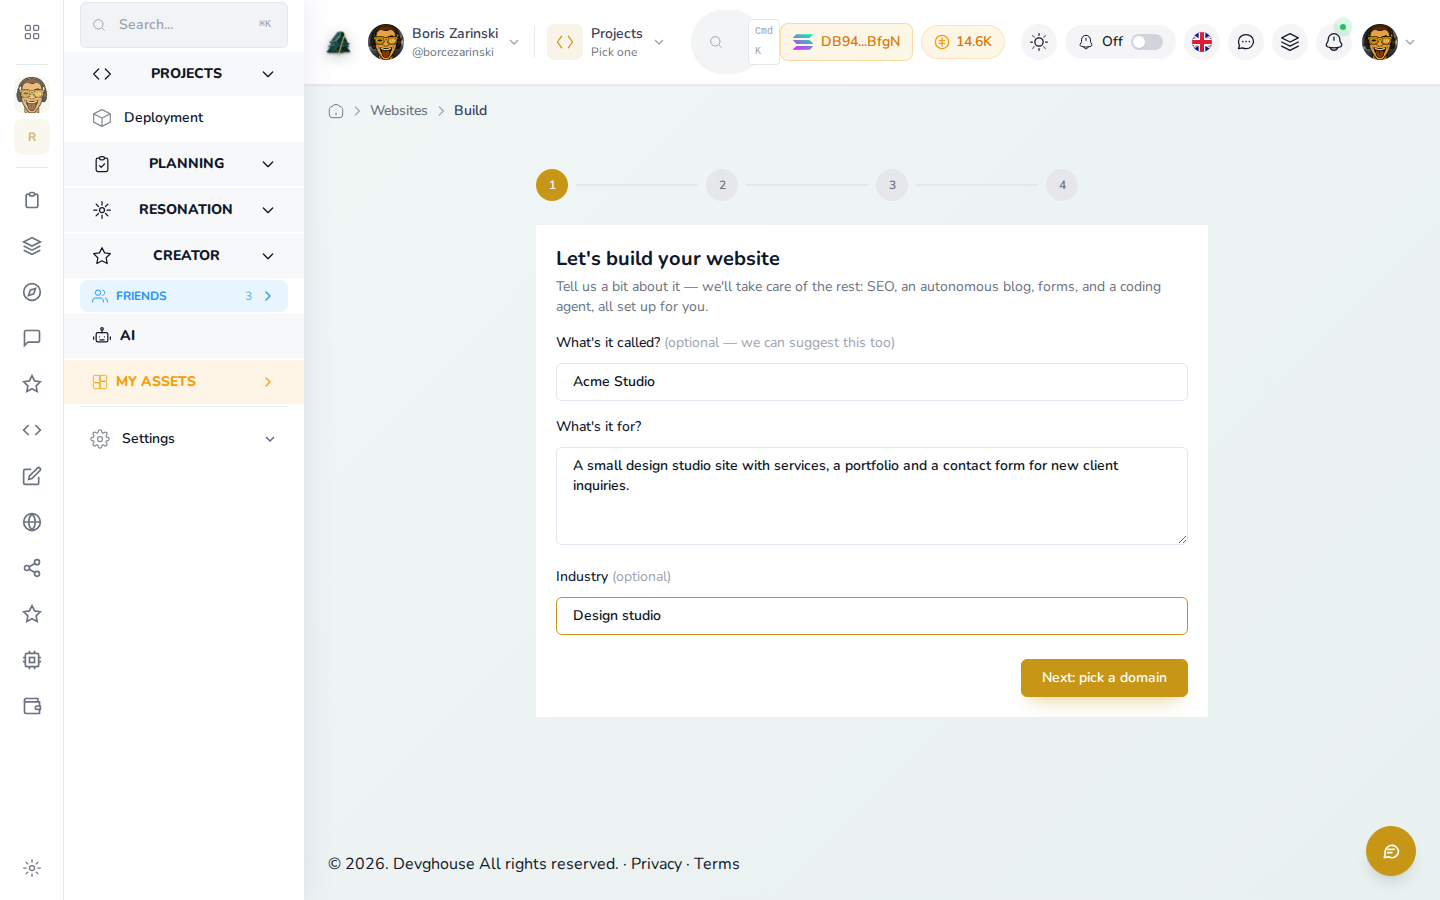Screen dimensions: 1440x900
Task: Open the Deployment sidebar item
Action: (x=184, y=118)
